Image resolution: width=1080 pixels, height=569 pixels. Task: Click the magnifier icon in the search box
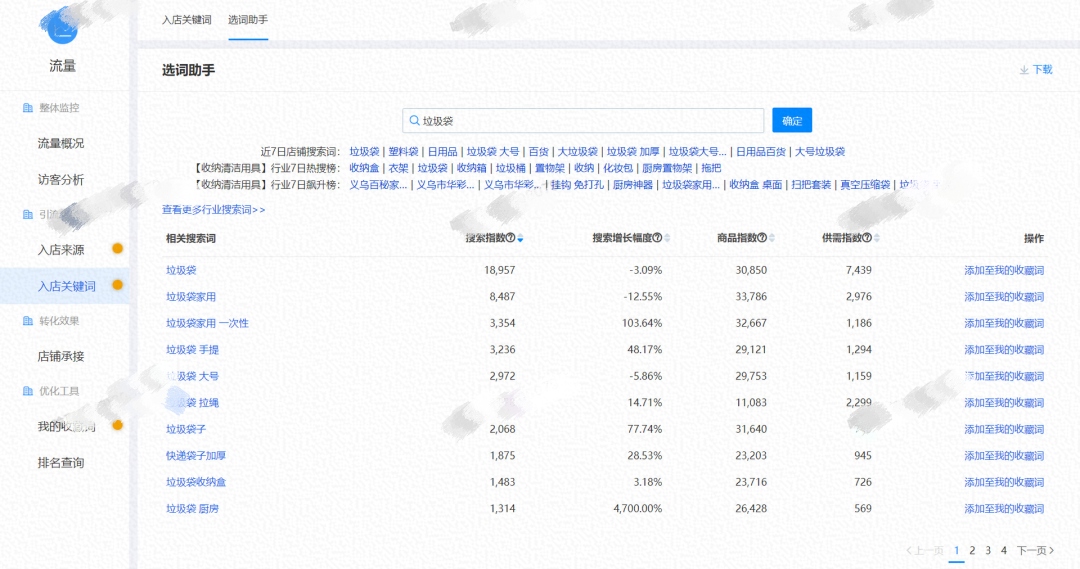click(413, 121)
